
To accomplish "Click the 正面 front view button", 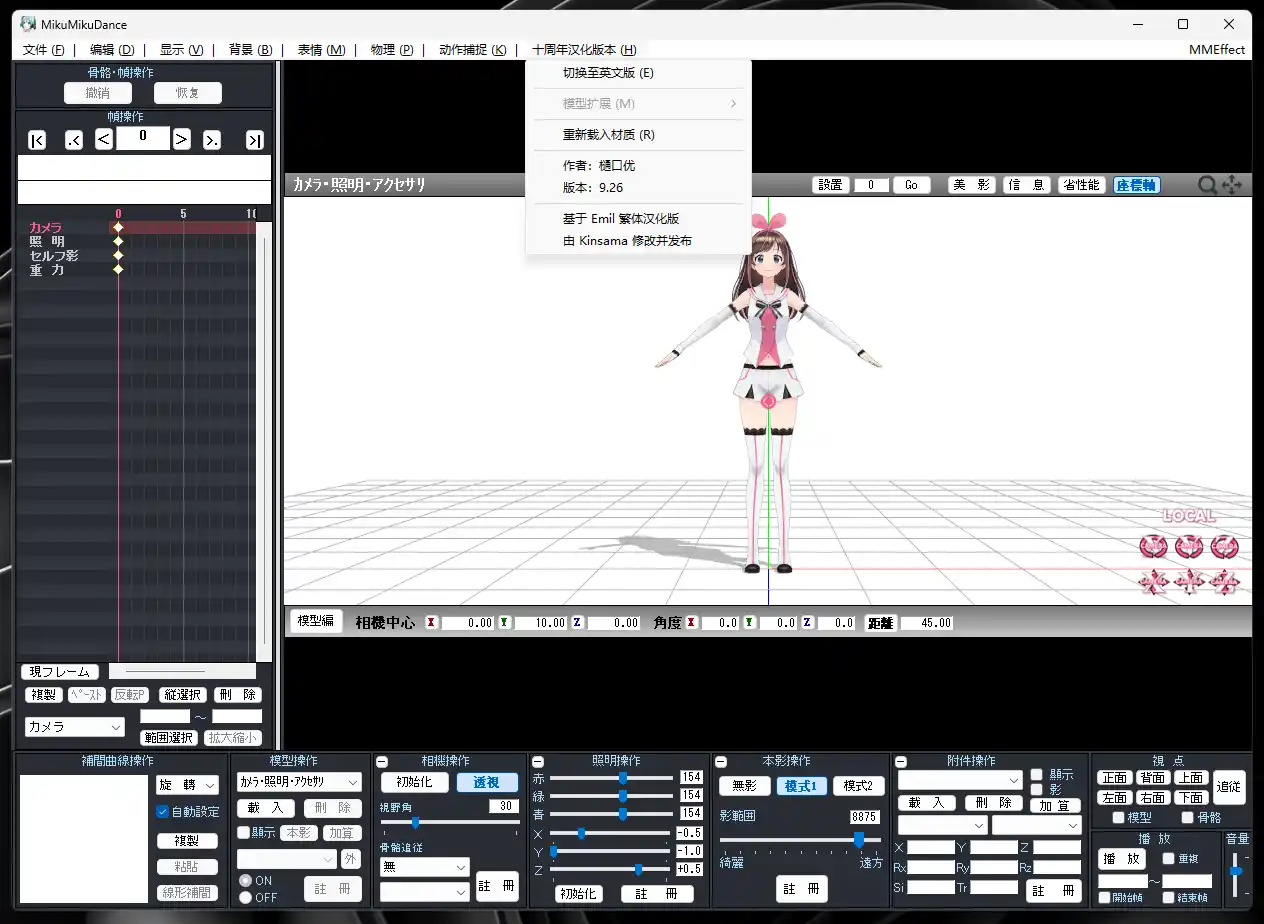I will click(x=1114, y=777).
